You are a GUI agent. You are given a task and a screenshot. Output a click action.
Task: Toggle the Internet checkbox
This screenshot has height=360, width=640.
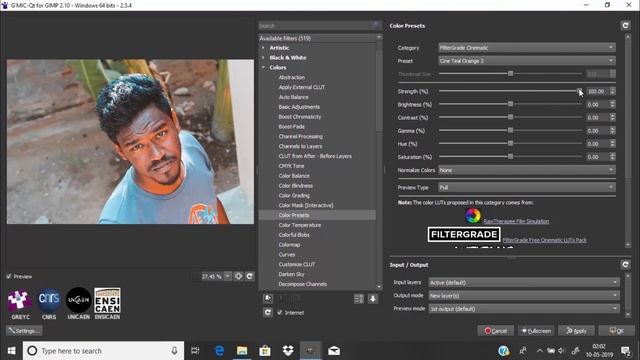coord(280,312)
